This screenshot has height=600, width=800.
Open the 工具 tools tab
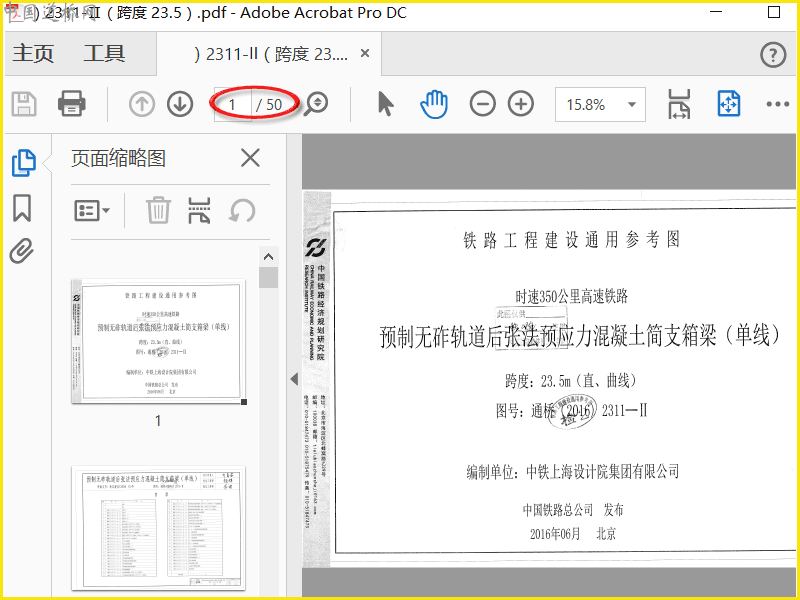click(105, 53)
